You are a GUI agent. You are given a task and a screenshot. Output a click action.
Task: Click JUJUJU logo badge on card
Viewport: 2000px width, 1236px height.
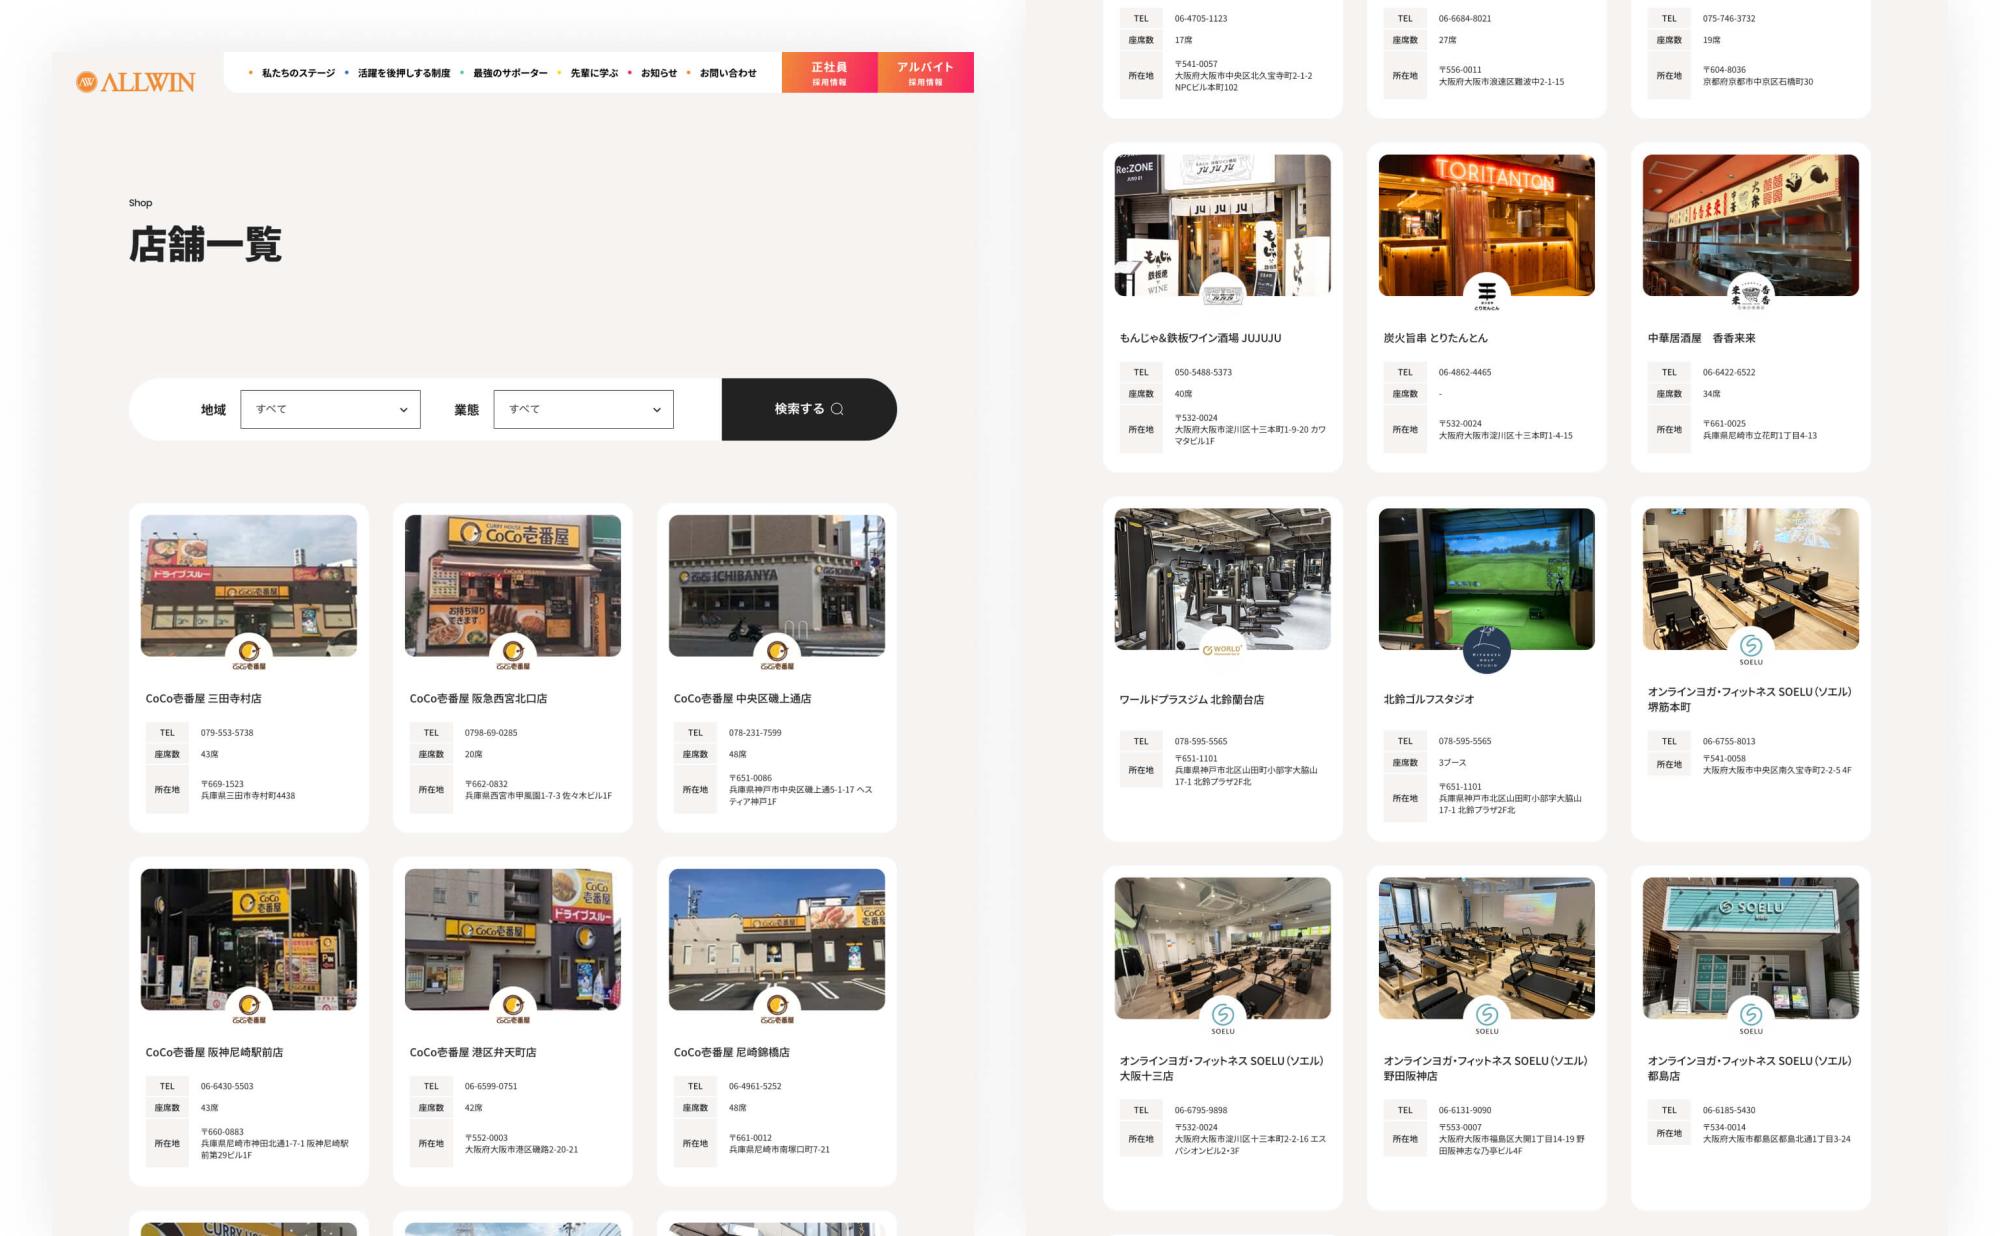tap(1222, 293)
